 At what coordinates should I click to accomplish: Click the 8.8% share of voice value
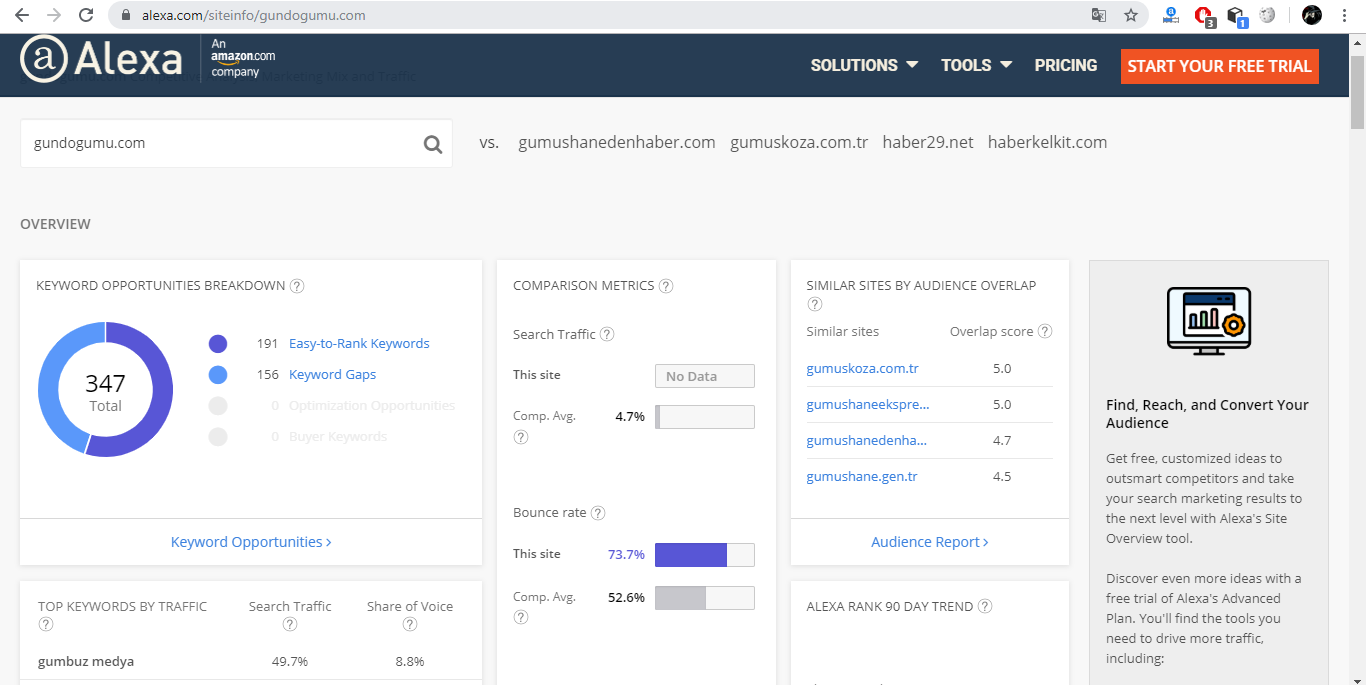coord(410,661)
